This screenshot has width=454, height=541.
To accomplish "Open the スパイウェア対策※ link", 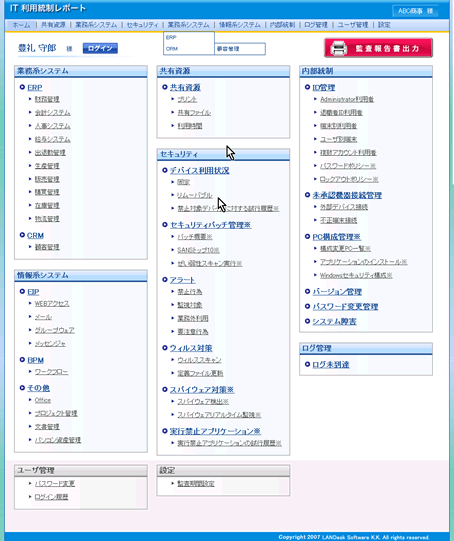I will click(202, 390).
